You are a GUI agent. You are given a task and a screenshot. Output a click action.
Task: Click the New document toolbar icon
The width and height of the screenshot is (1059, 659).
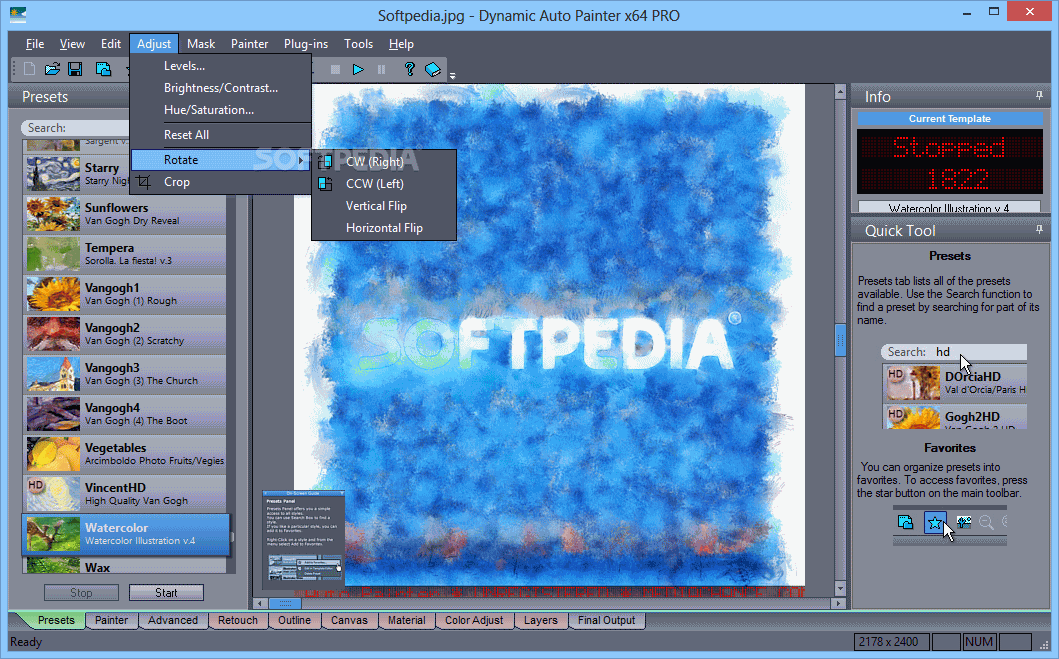tap(29, 69)
